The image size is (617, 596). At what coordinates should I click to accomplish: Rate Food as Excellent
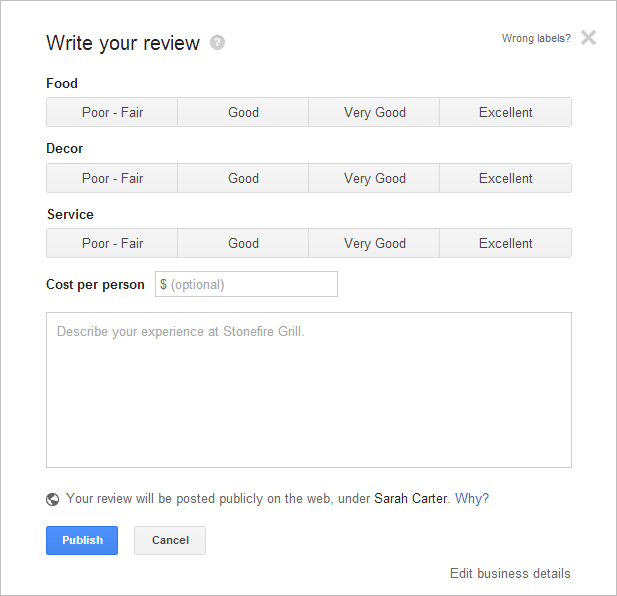506,112
